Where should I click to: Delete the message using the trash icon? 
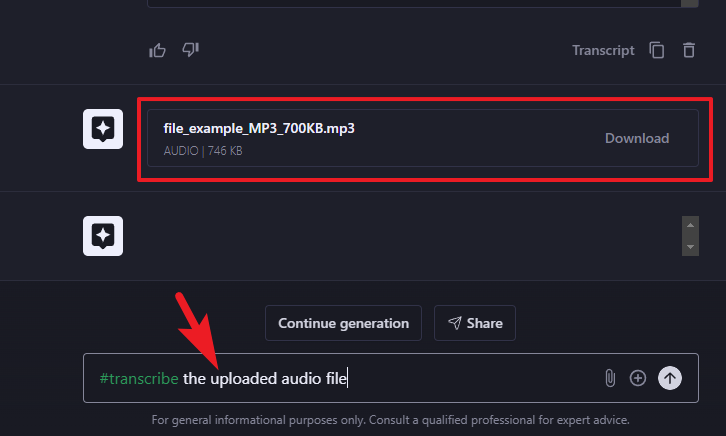[689, 50]
